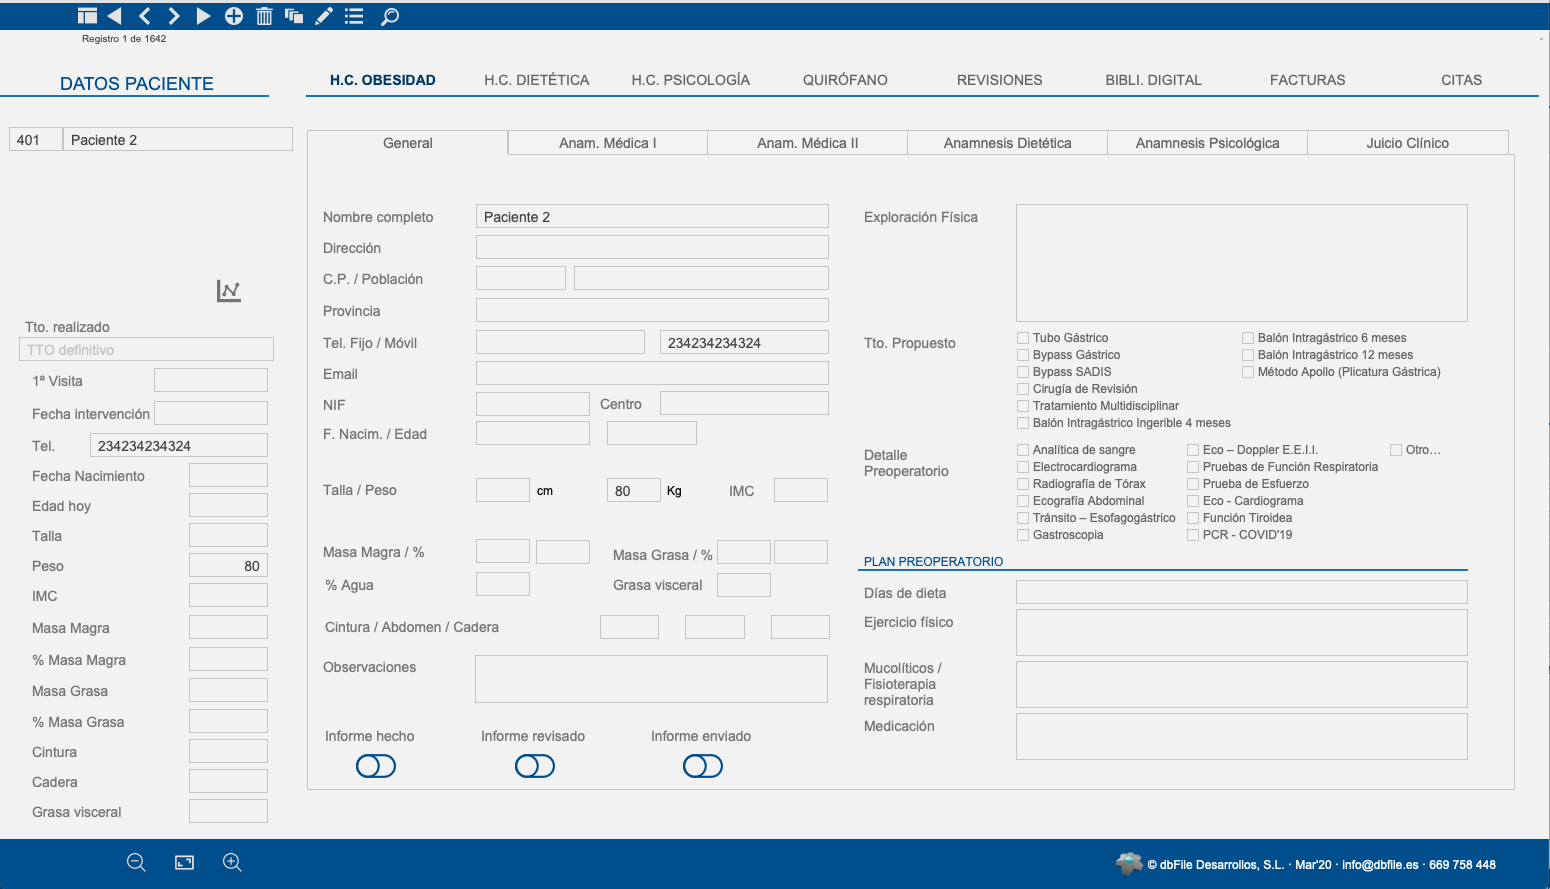1550x889 pixels.
Task: Click patient ID field 401
Action: click(x=36, y=139)
